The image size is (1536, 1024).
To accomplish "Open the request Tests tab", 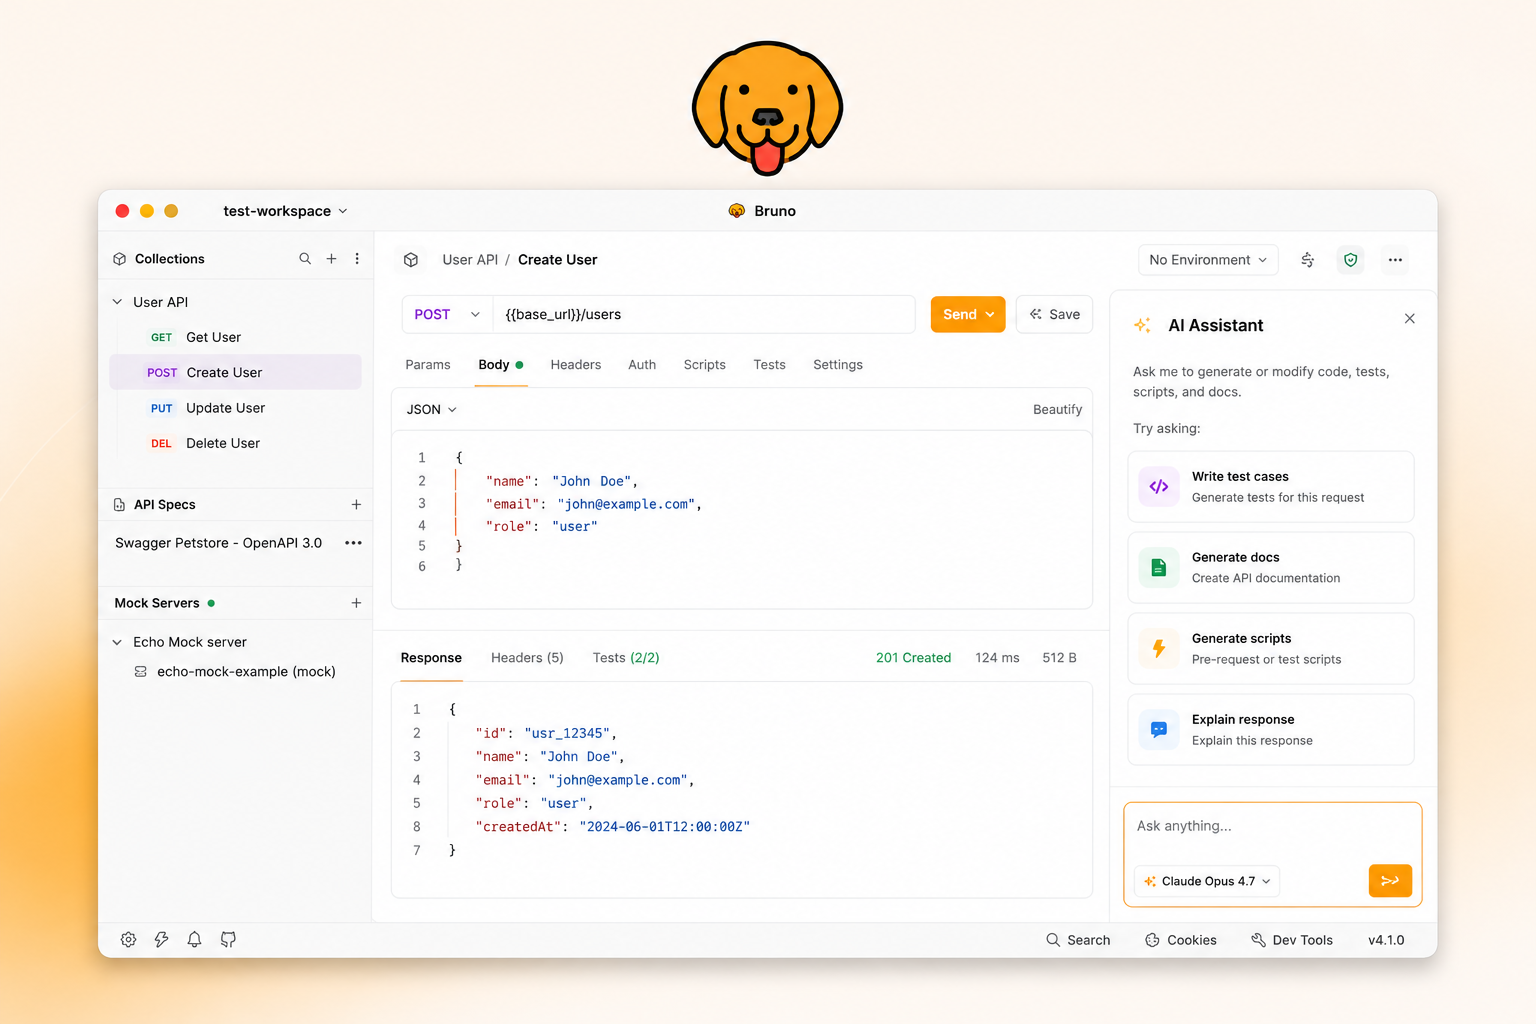I will tap(769, 365).
